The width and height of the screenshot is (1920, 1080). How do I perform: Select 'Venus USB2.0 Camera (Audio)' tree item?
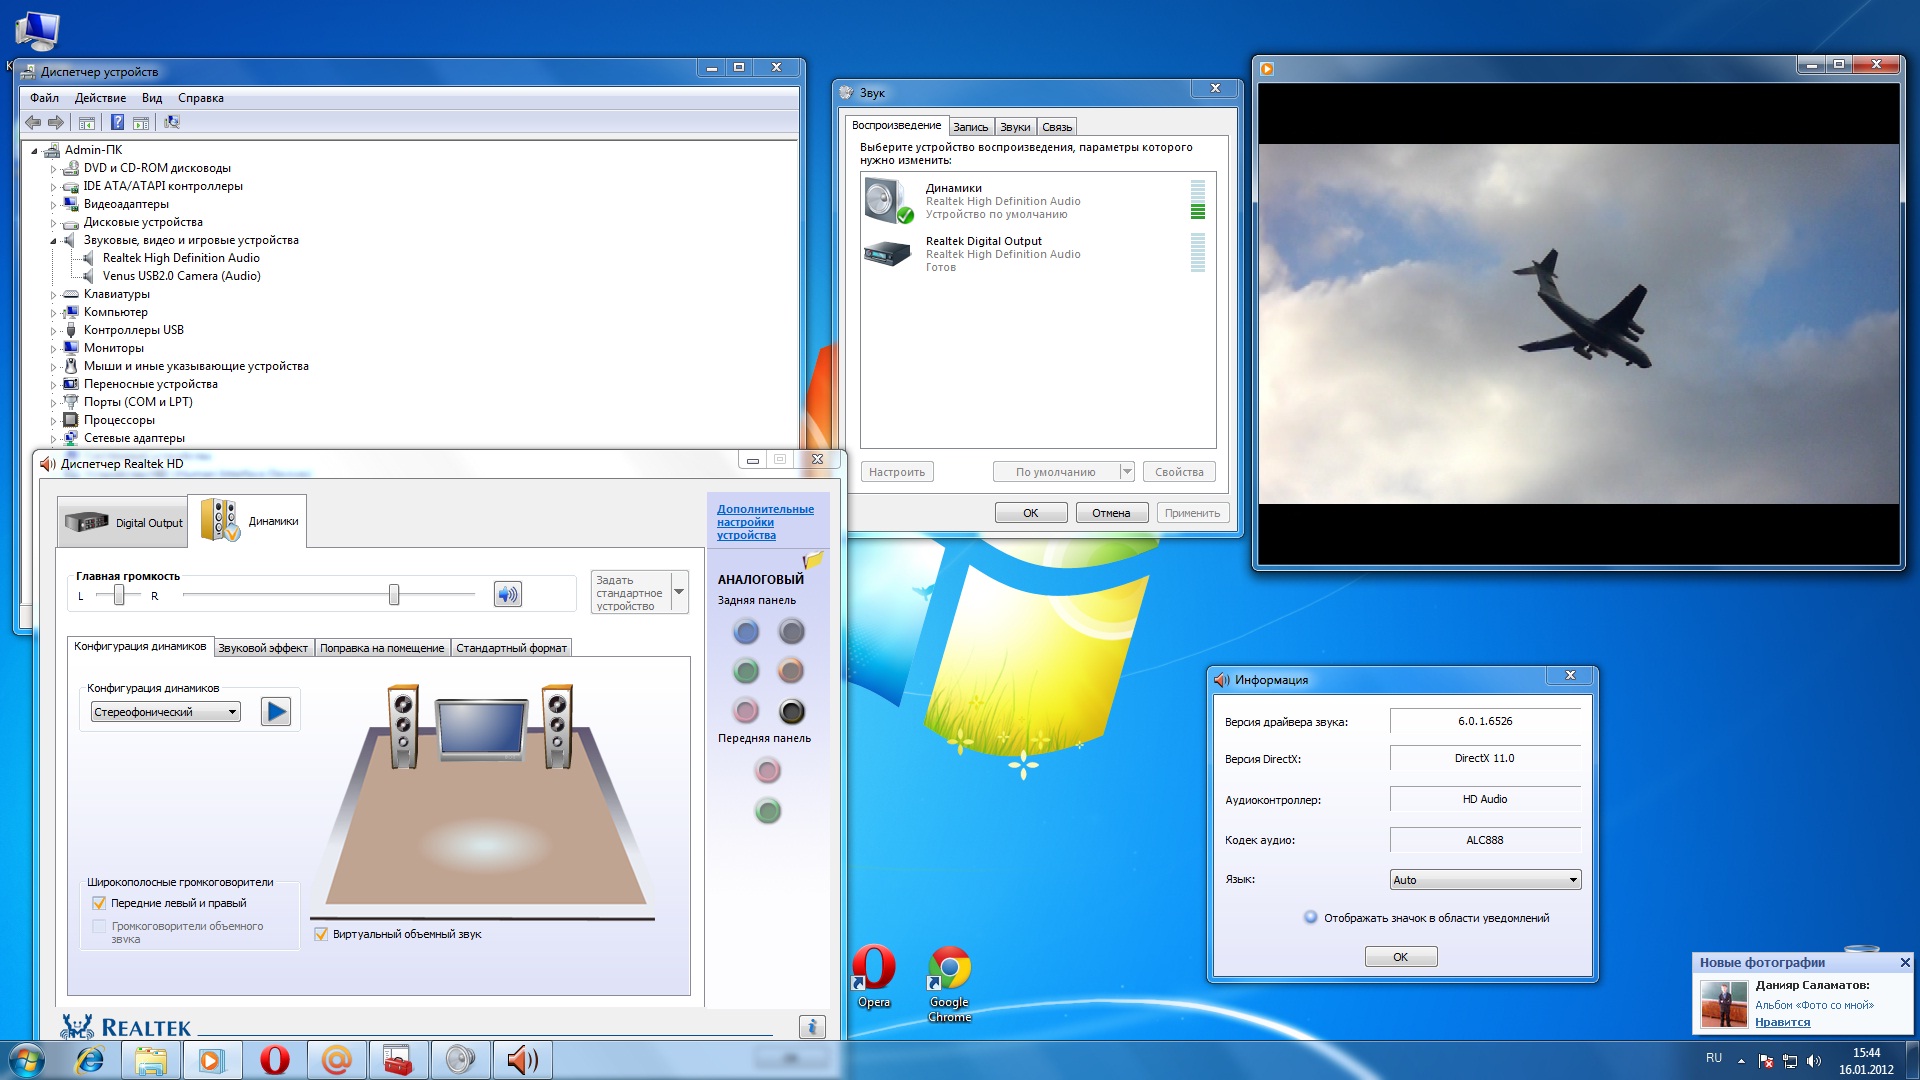coord(181,276)
